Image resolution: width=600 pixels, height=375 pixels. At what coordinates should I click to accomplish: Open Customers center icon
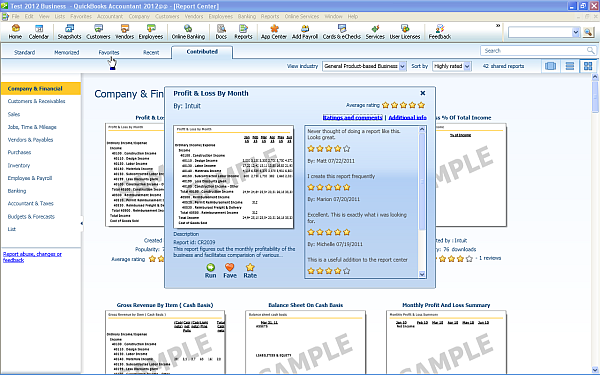coord(98,32)
